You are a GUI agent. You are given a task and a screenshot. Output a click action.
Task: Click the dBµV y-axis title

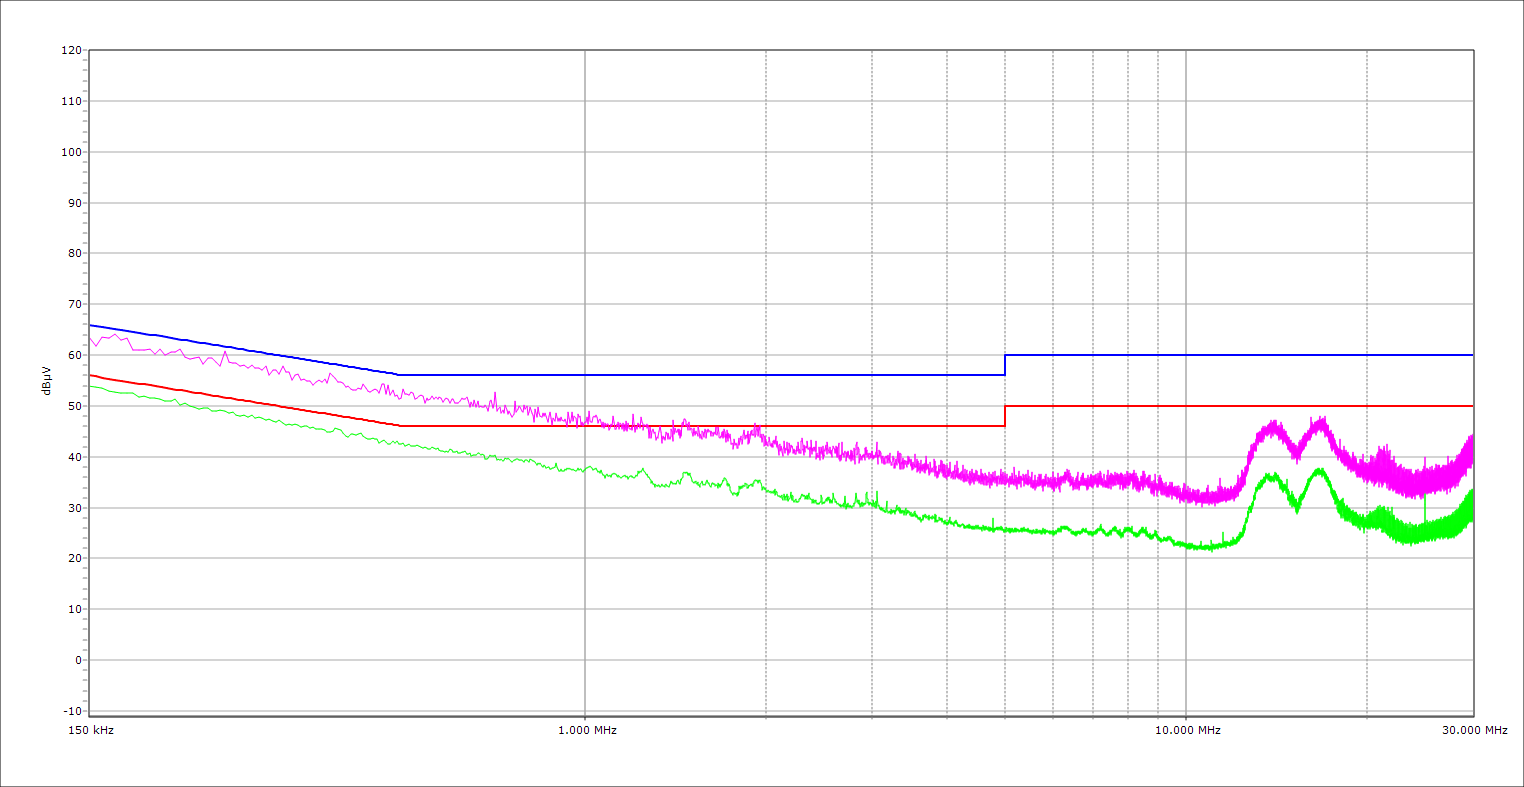(47, 380)
